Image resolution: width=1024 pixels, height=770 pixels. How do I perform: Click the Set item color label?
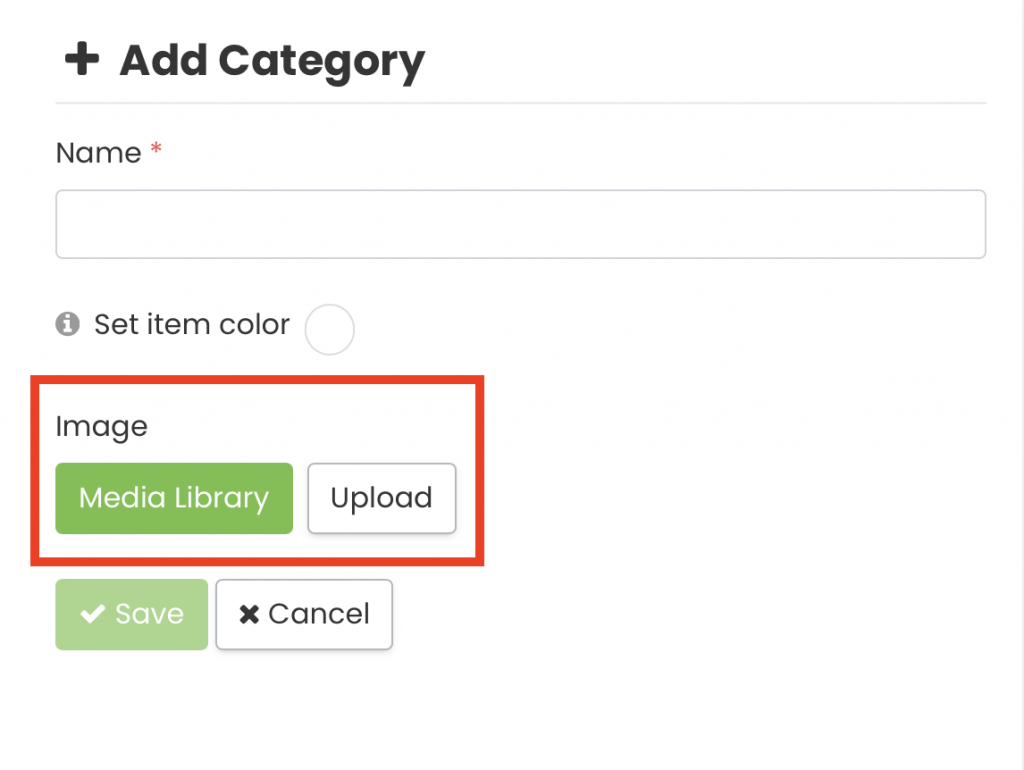[x=192, y=325]
